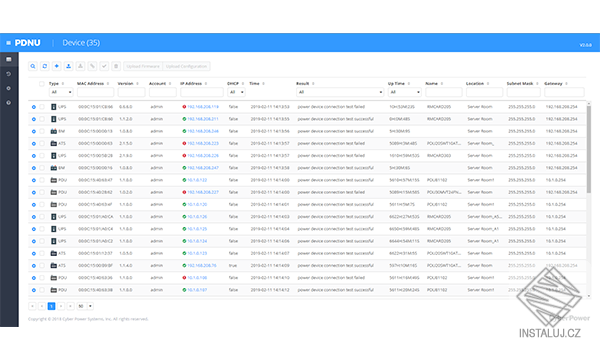
Task: Click the red status icon beside 192.168.208.223
Action: coord(184,143)
